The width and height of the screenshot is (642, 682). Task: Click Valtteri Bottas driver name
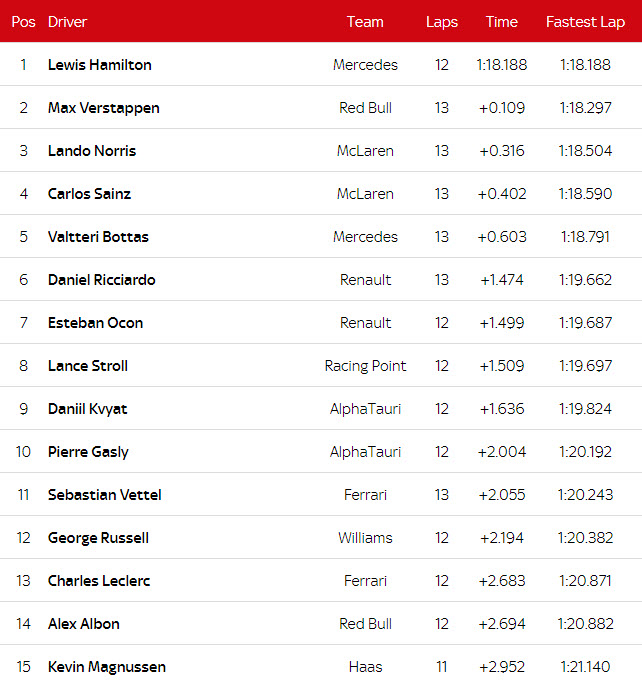point(98,237)
